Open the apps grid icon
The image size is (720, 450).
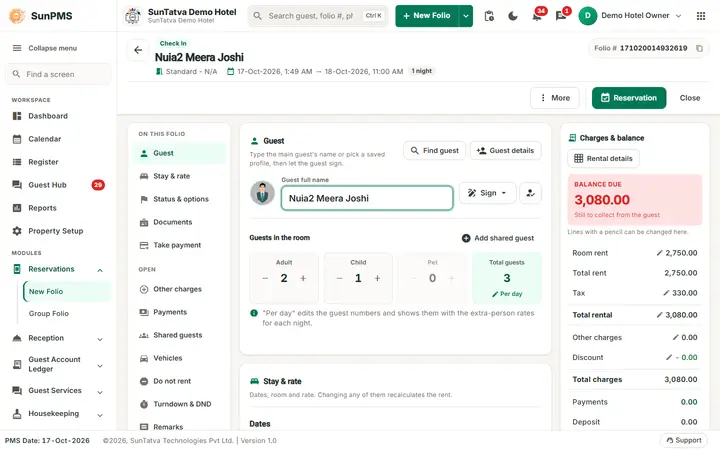pyautogui.click(x=701, y=16)
